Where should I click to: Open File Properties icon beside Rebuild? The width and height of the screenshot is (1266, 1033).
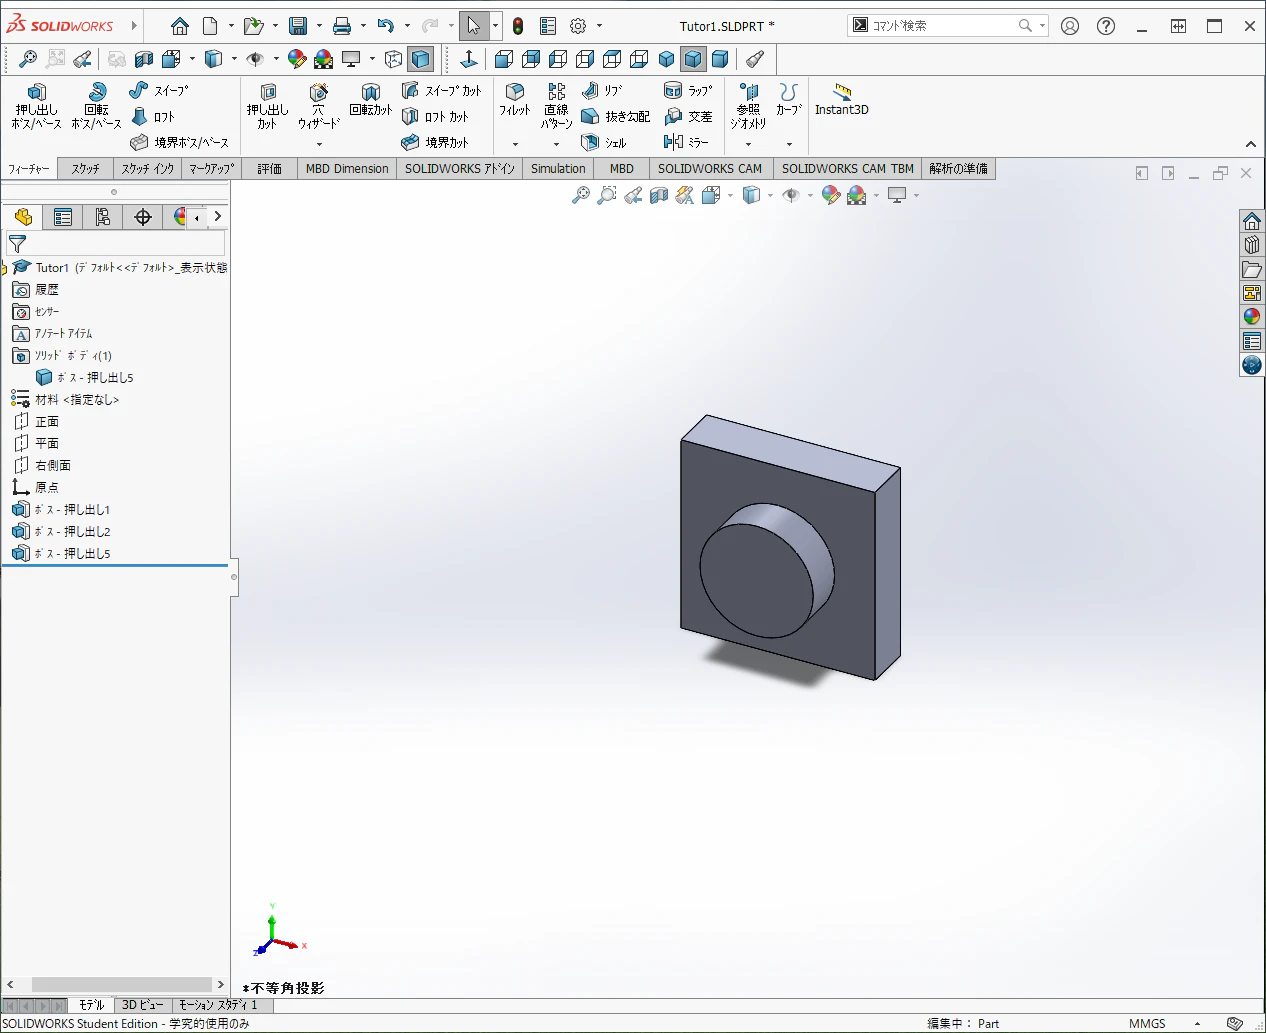548,26
